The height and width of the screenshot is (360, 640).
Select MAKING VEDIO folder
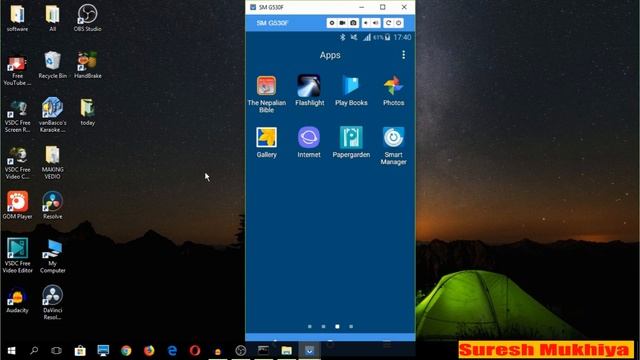[x=53, y=162]
